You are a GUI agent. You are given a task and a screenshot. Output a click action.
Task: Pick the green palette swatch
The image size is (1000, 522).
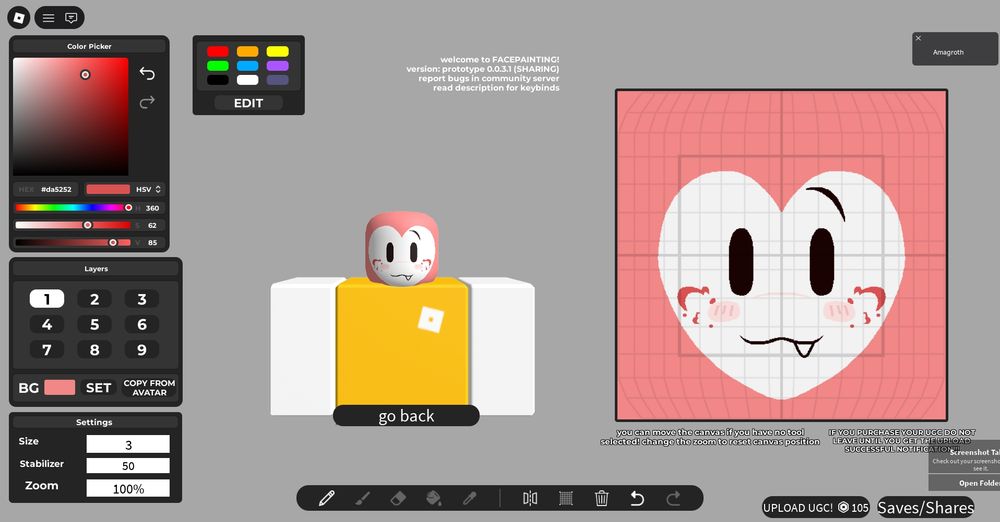coord(217,66)
